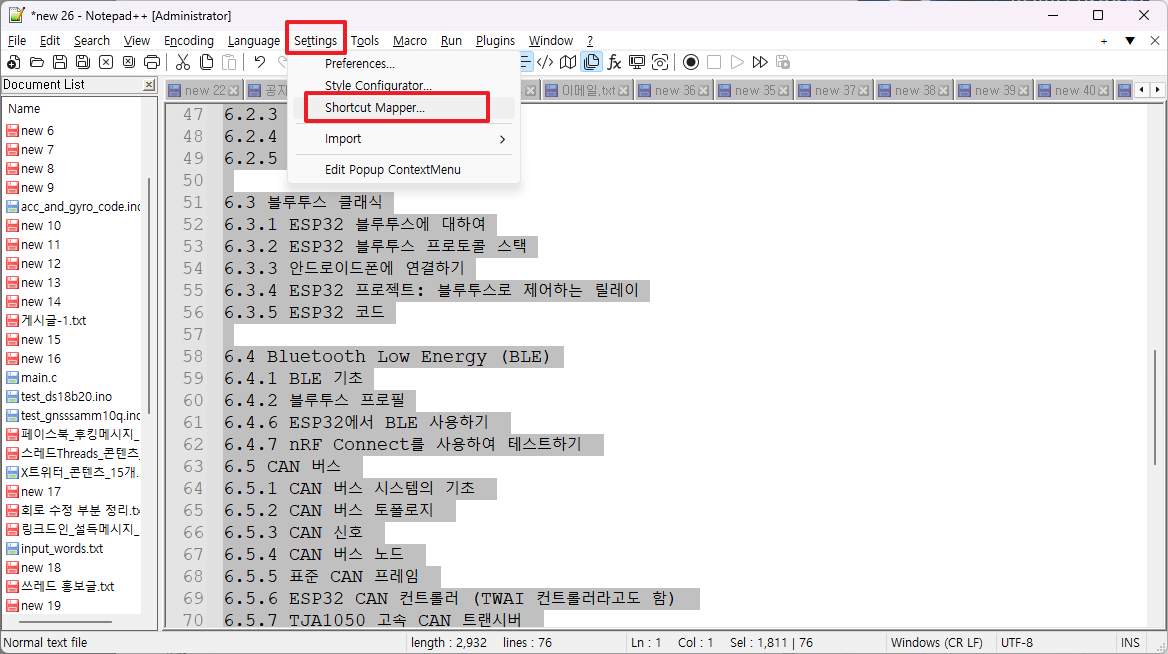Click the Open file folder icon
This screenshot has height=654, width=1168.
36,63
